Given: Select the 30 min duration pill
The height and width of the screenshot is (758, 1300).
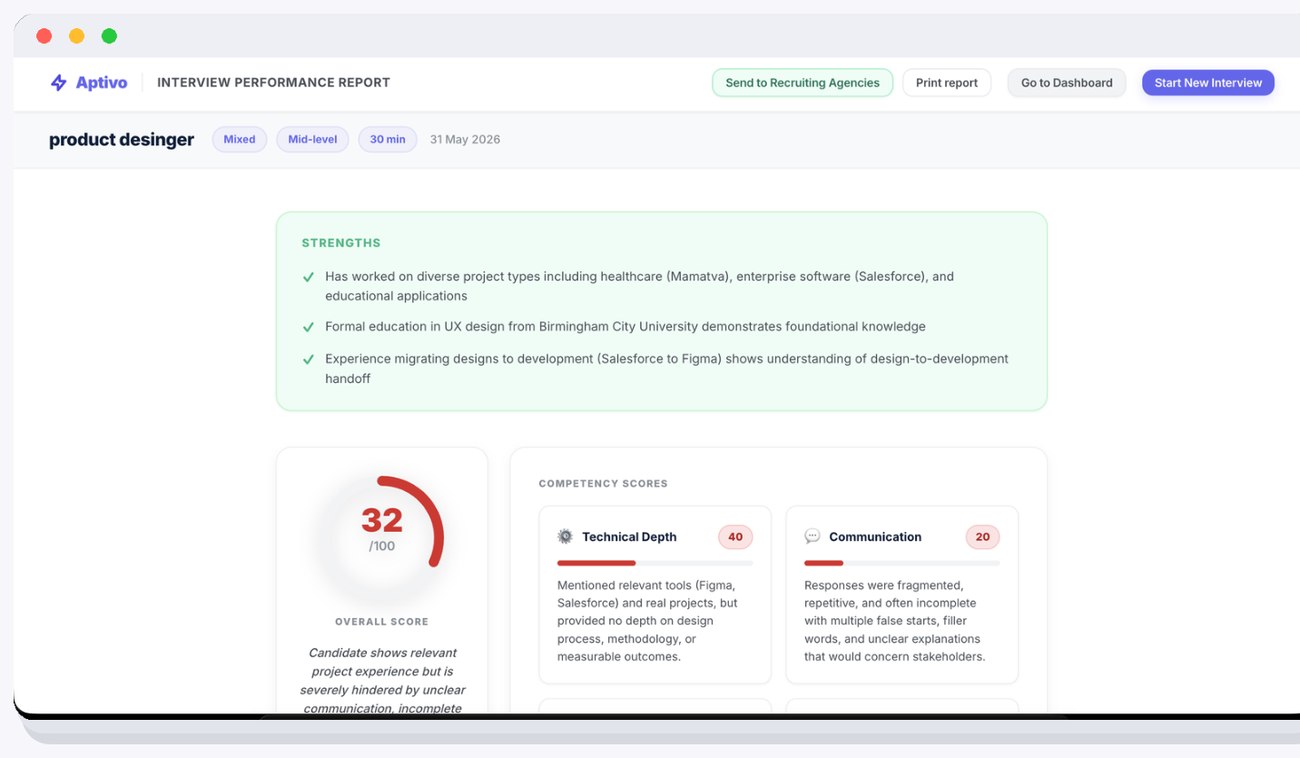Looking at the screenshot, I should pos(387,140).
